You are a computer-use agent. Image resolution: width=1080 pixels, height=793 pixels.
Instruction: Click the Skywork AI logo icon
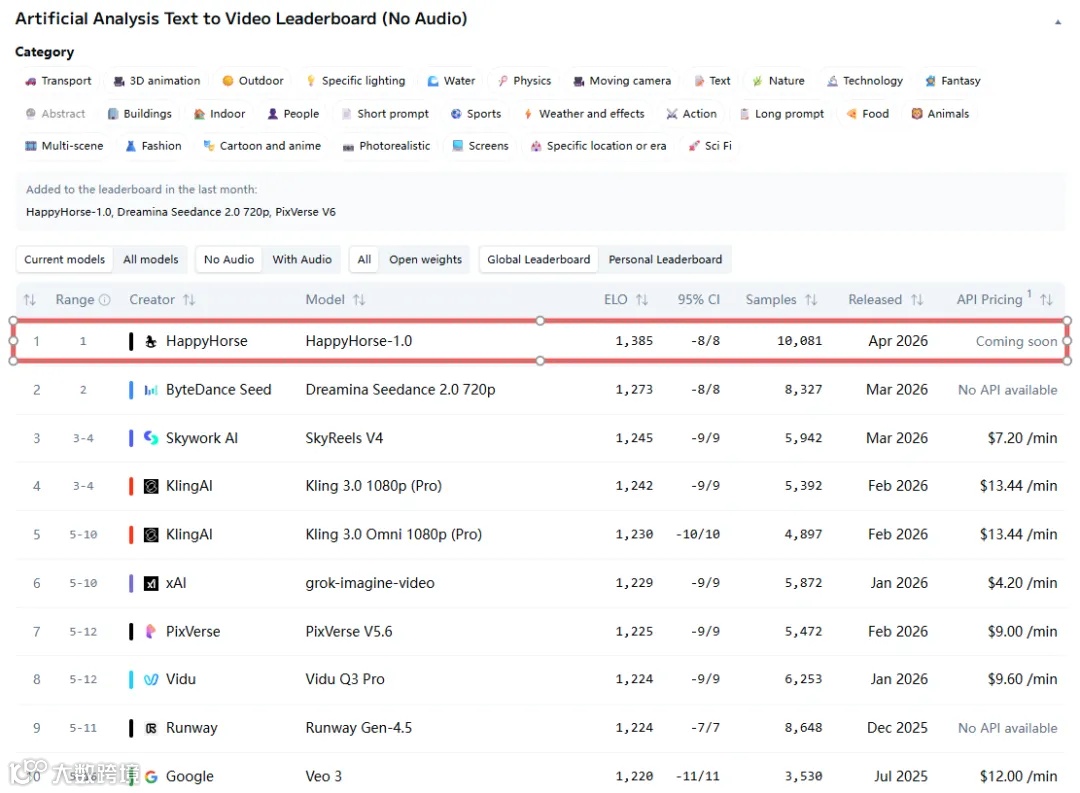[x=151, y=438]
